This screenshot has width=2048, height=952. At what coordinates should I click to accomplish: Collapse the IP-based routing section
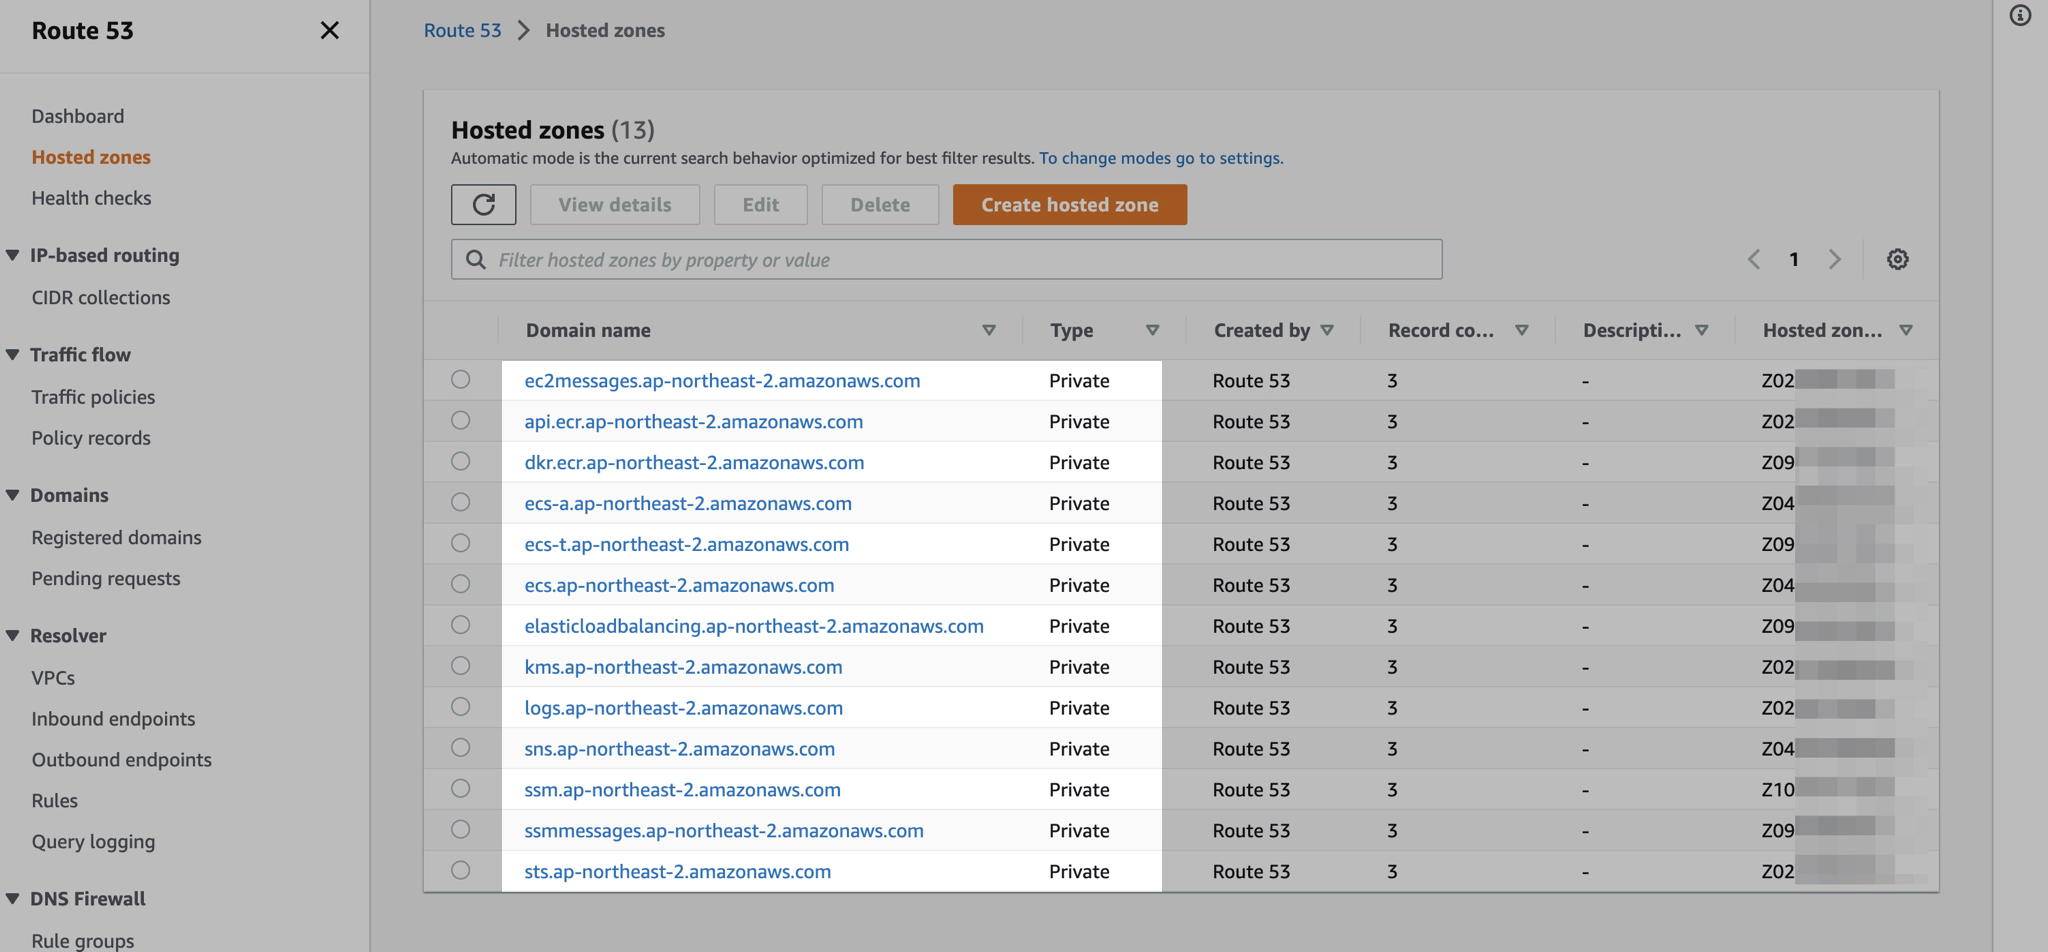(13, 255)
